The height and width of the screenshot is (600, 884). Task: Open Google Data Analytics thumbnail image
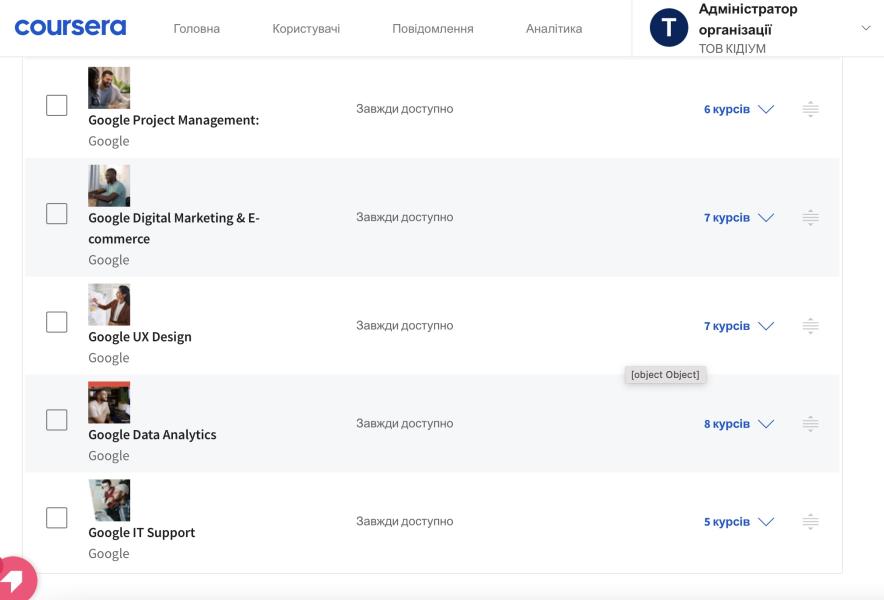pyautogui.click(x=109, y=403)
